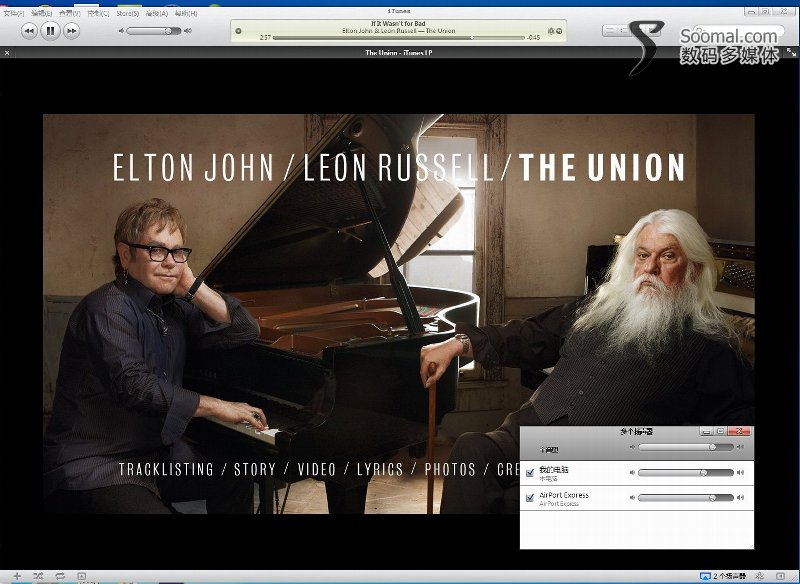This screenshot has height=584, width=800.
Task: Toggle shuffle in bottom bar
Action: coord(38,576)
